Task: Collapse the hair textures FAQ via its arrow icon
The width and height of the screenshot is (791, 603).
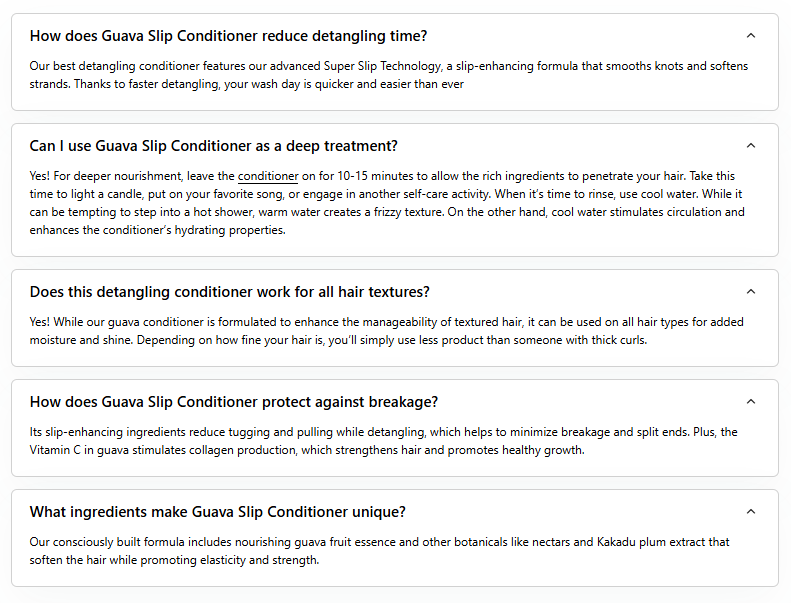Action: coord(751,292)
